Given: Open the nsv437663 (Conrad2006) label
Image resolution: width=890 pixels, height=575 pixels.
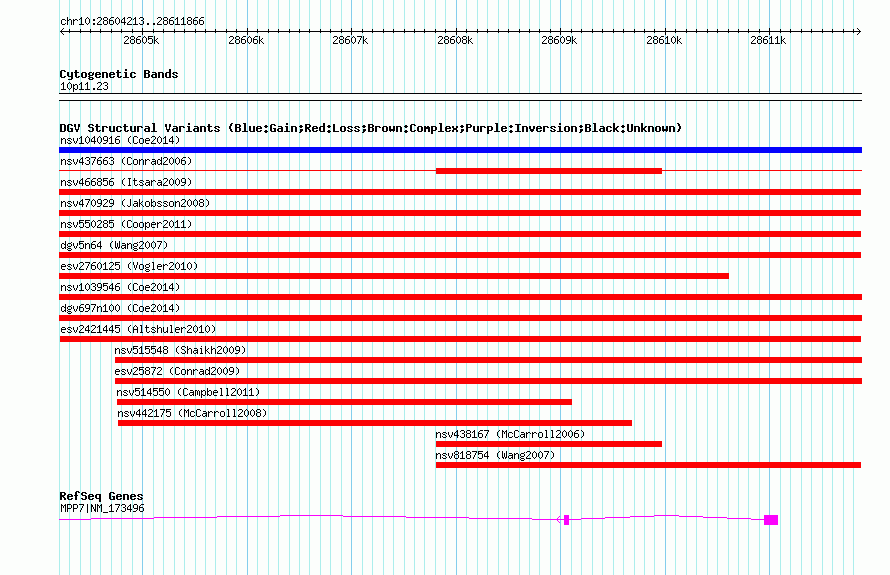Looking at the screenshot, I should coord(126,161).
